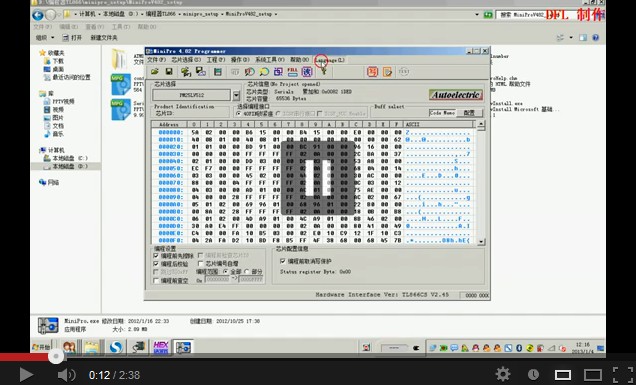Image resolution: width=636 pixels, height=385 pixels.
Task: Click the green chip icon in toolbar
Action: pos(218,72)
